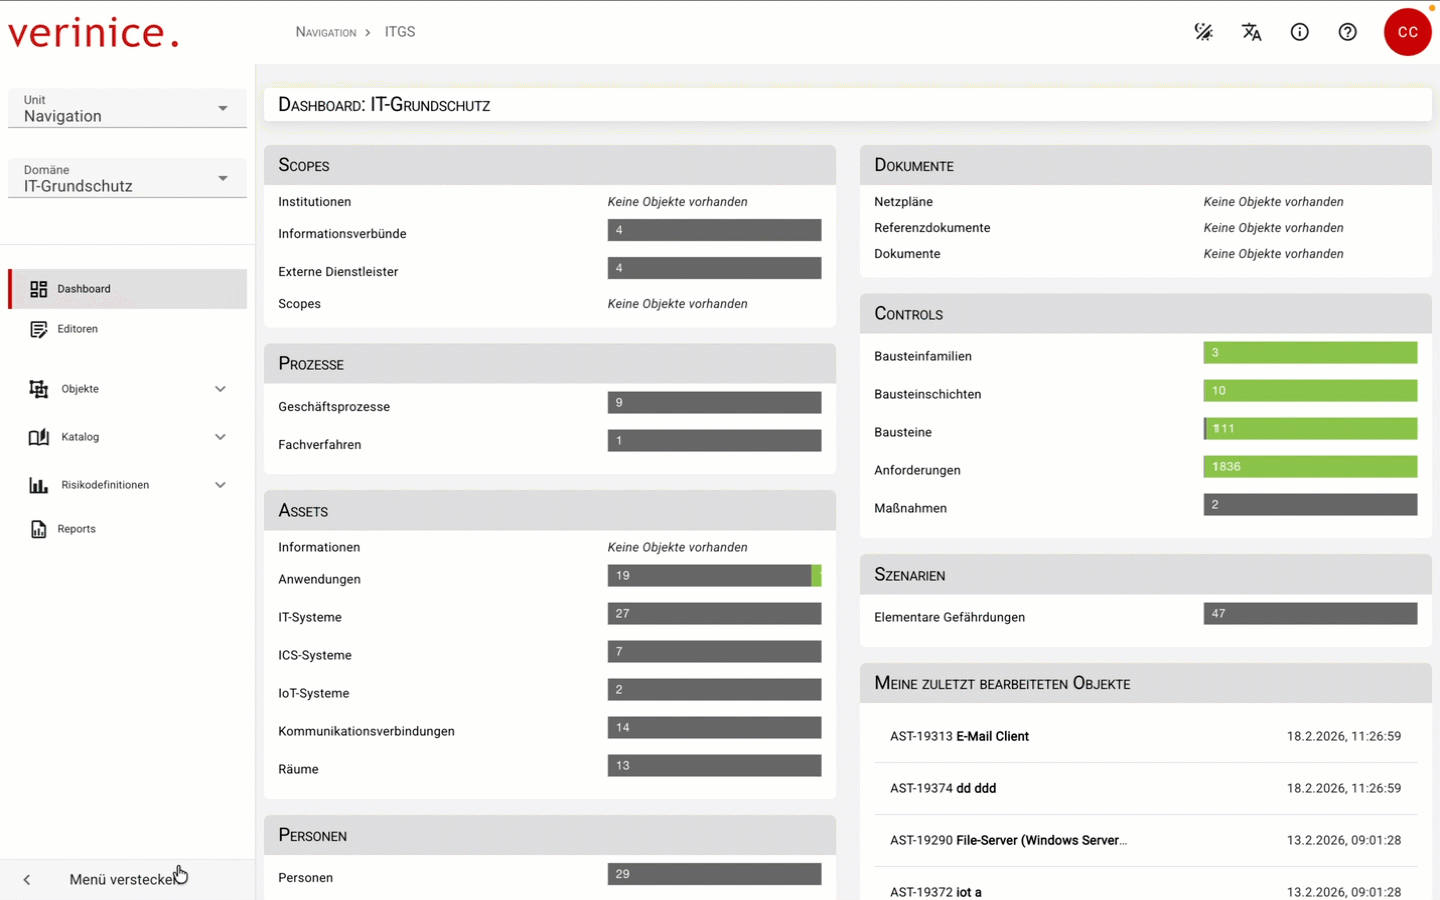
Task: Expand the Katalog chevron
Action: pos(220,437)
